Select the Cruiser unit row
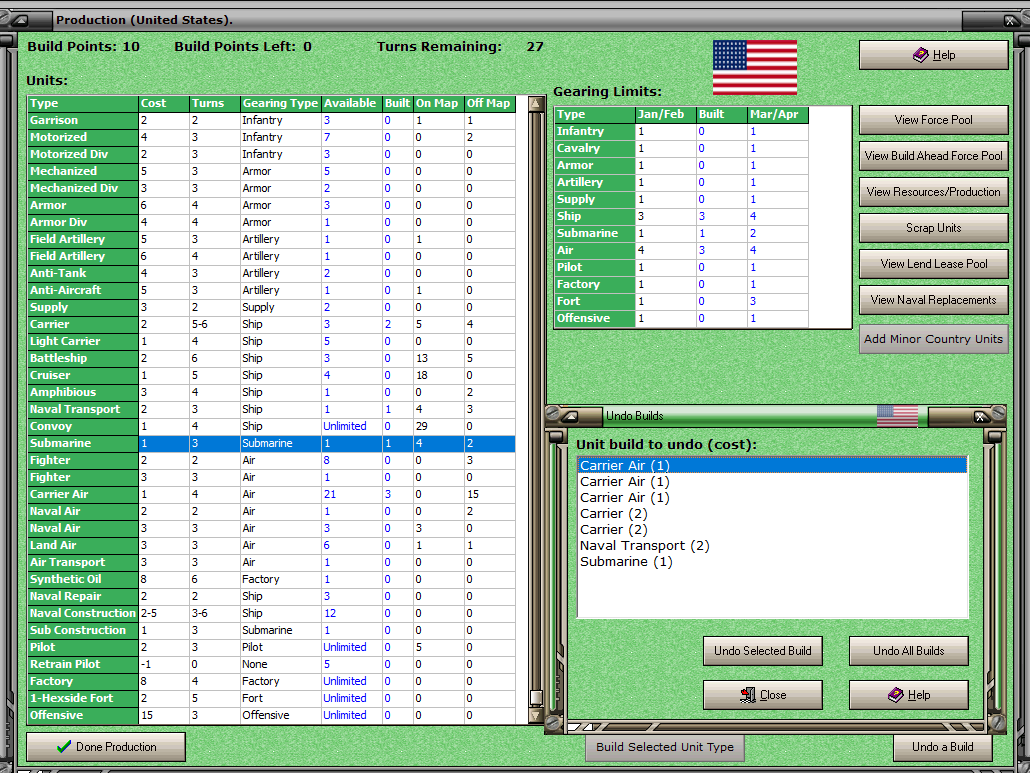Viewport: 1030px width, 773px height. pos(271,376)
